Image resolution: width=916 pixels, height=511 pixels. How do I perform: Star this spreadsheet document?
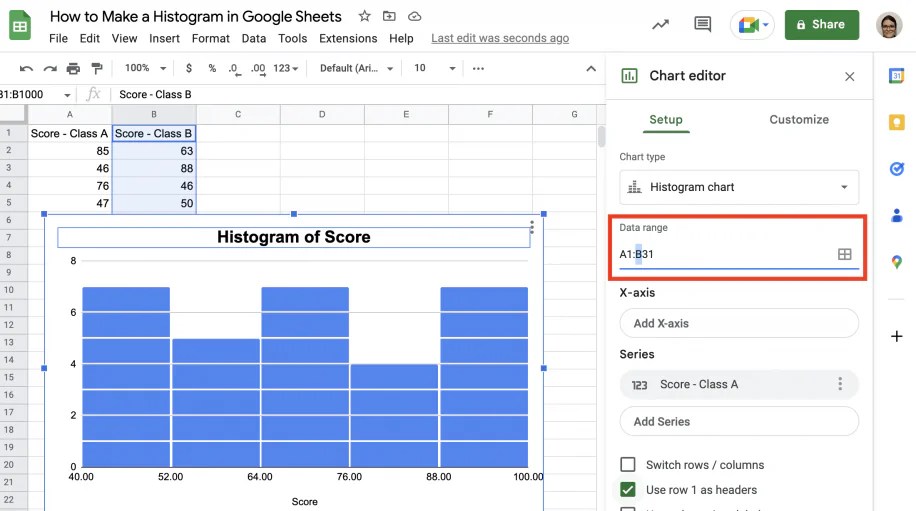click(365, 16)
